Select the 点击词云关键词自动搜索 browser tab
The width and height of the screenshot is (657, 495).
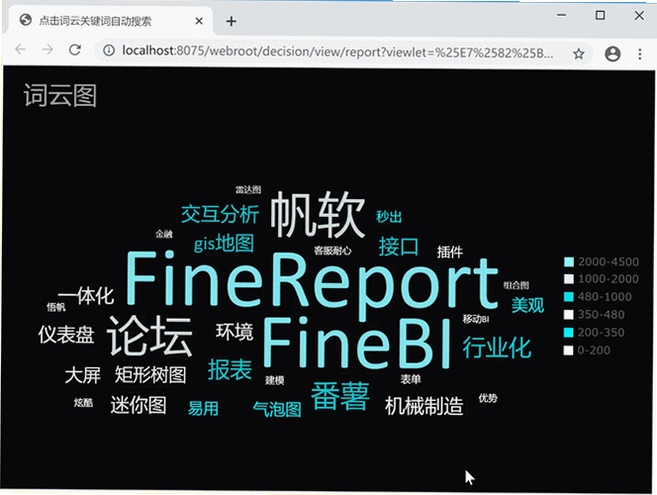[x=110, y=21]
